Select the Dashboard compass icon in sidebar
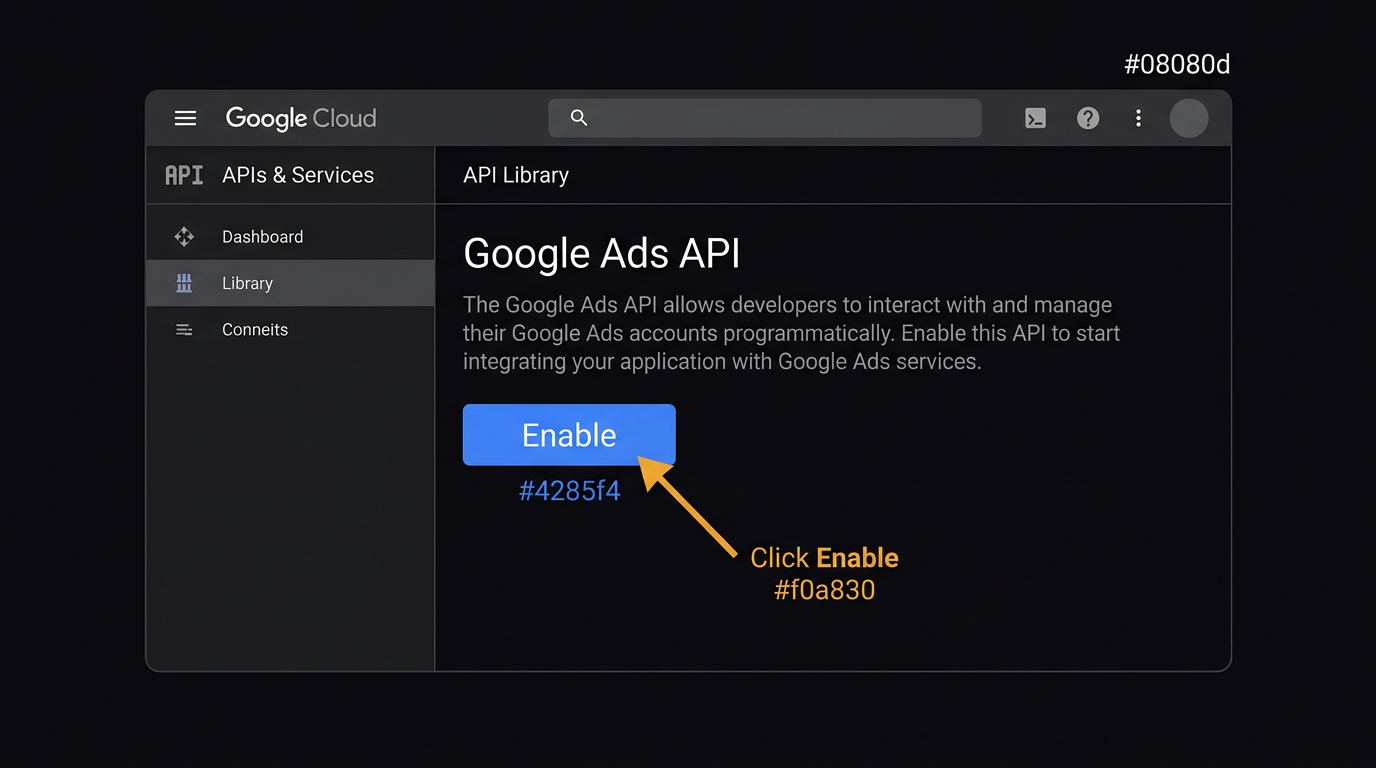 (184, 236)
